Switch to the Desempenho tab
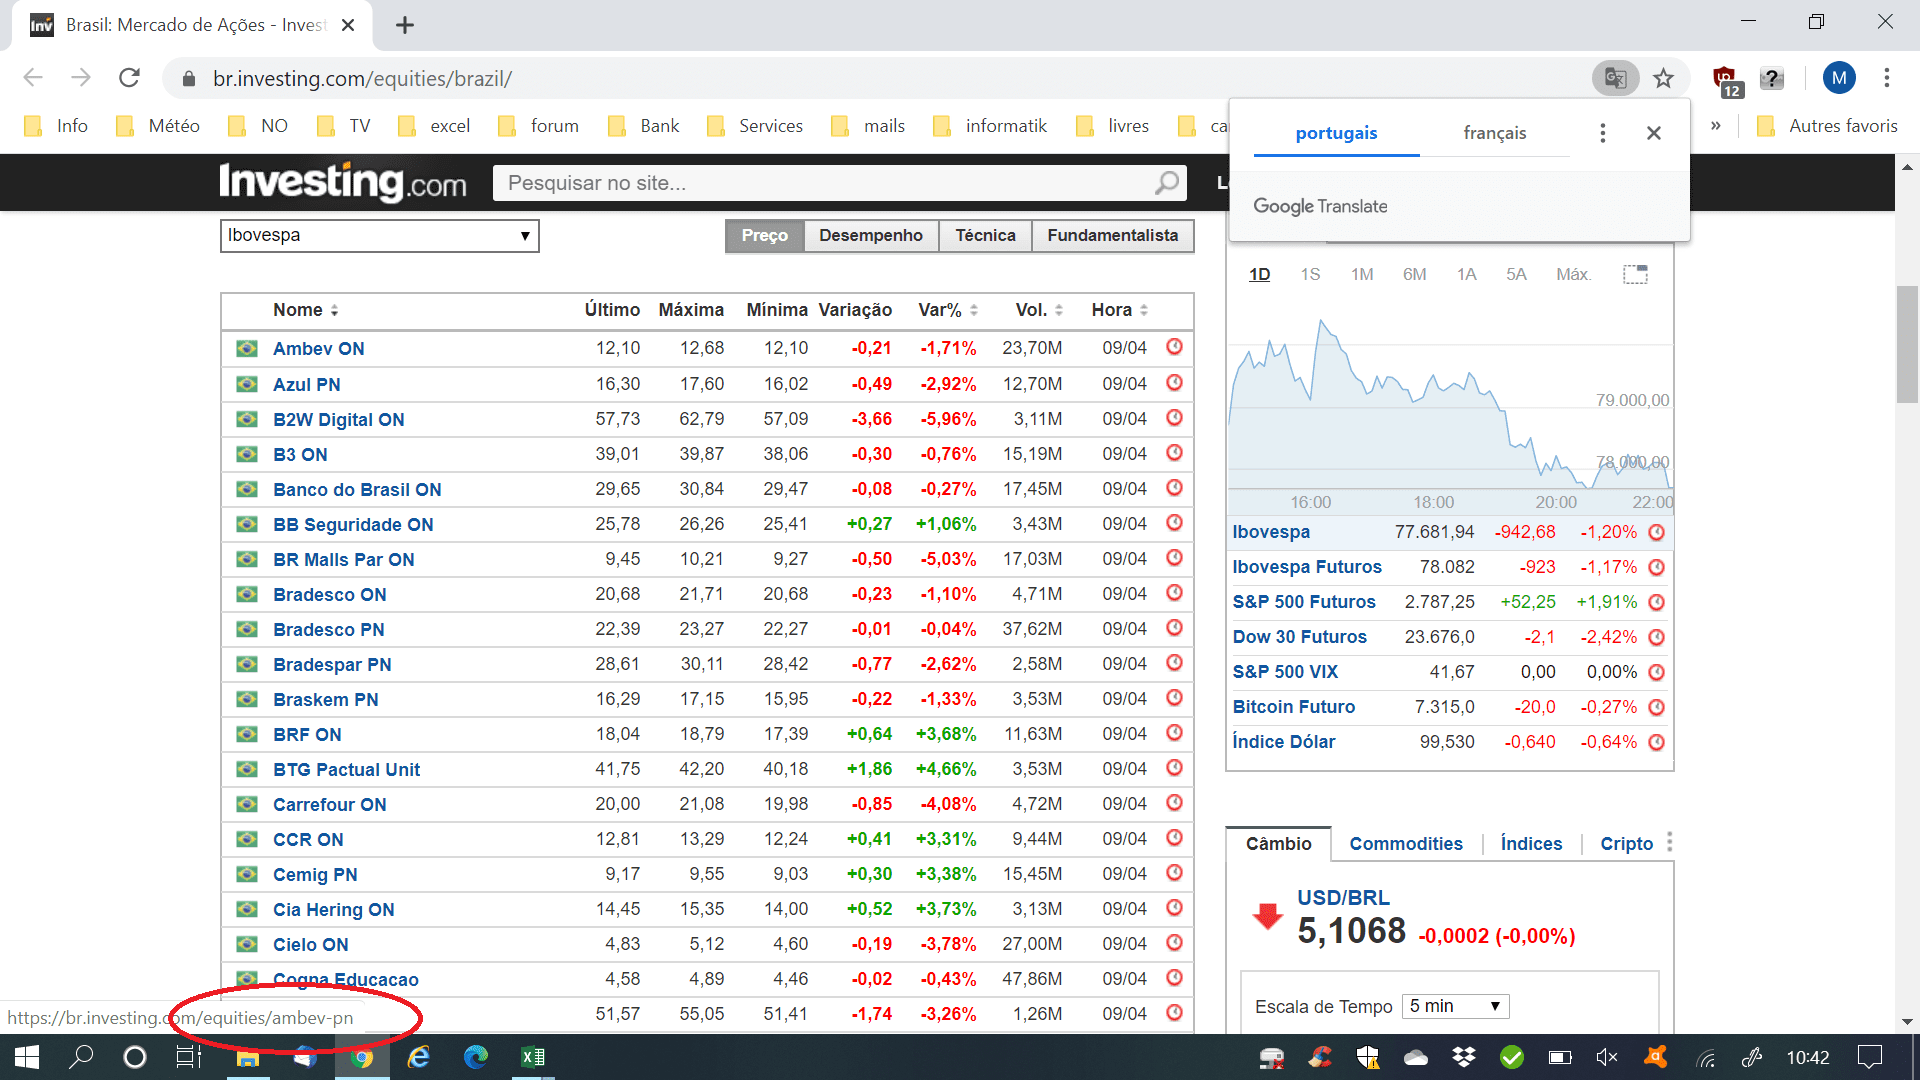The height and width of the screenshot is (1080, 1920). 870,235
